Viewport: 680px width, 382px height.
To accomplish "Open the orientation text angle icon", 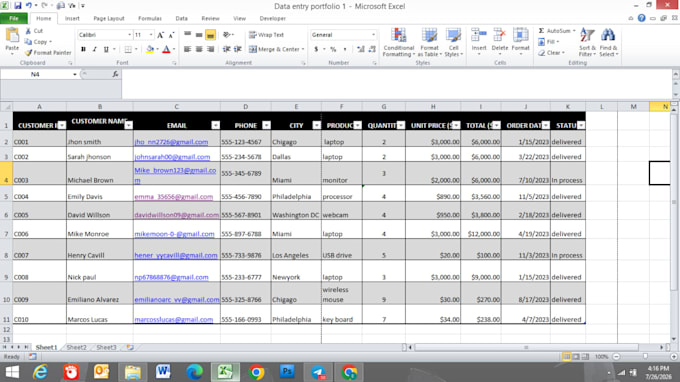I will [x=227, y=35].
